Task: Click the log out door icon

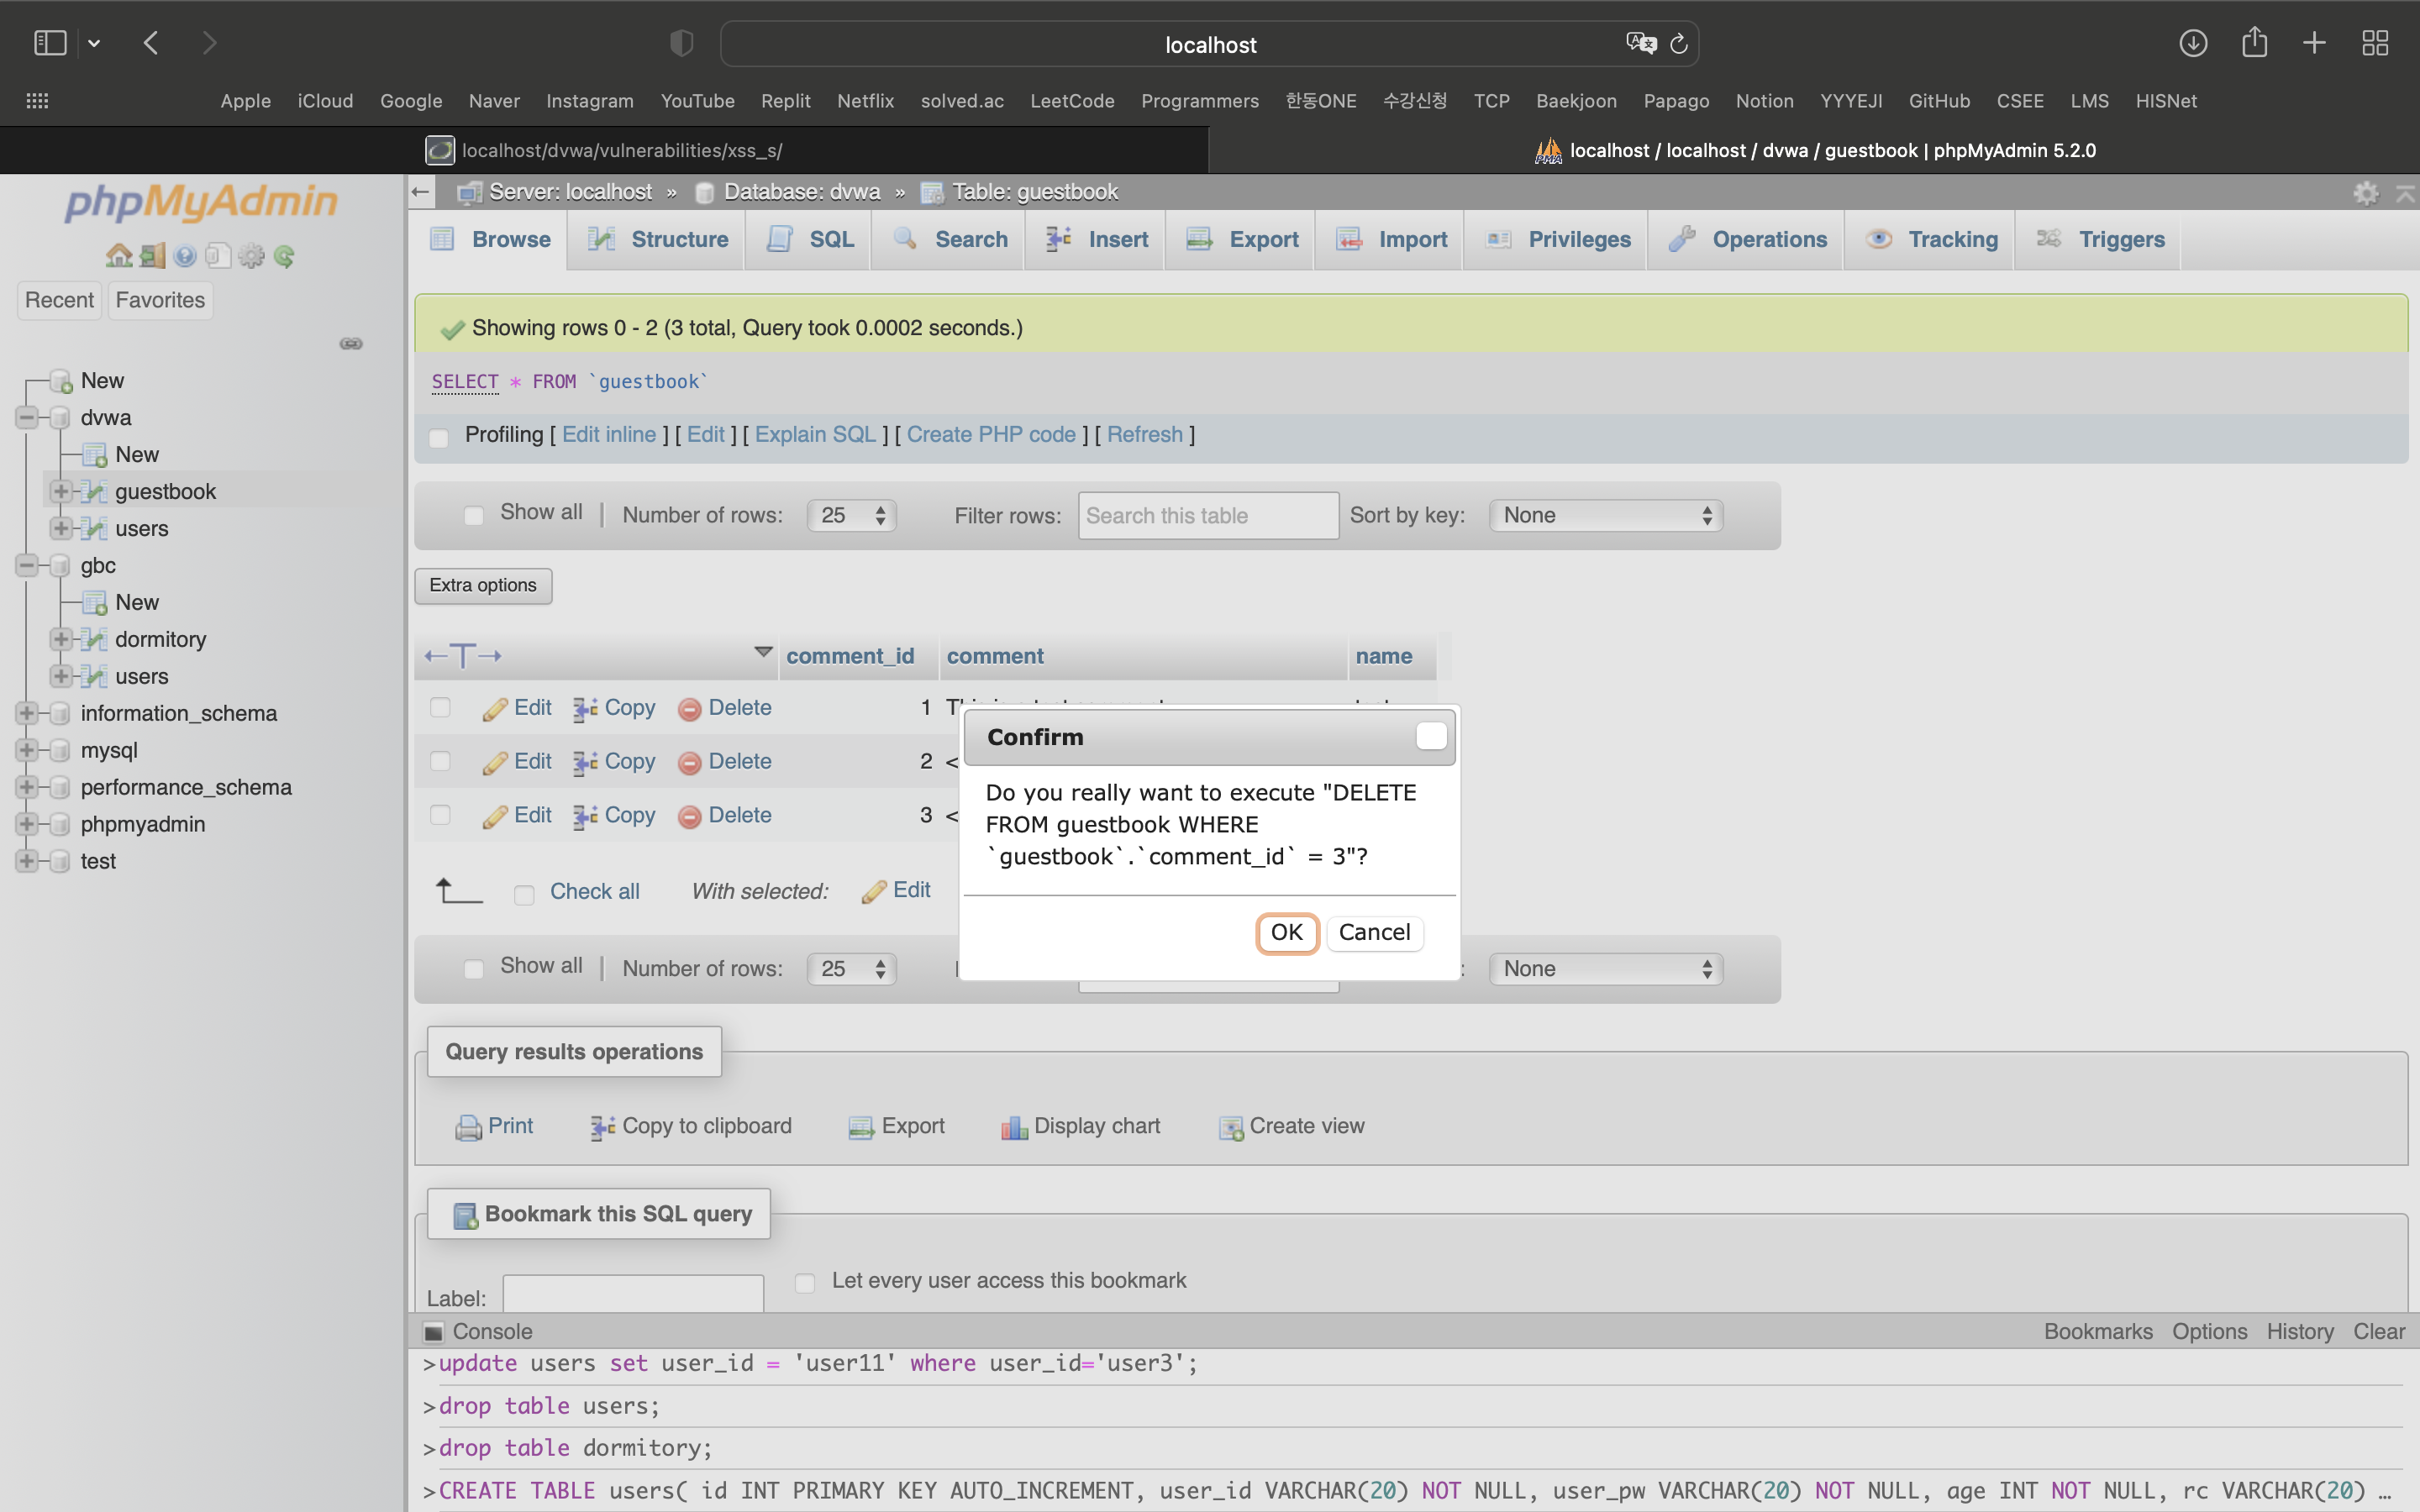Action: coord(152,256)
